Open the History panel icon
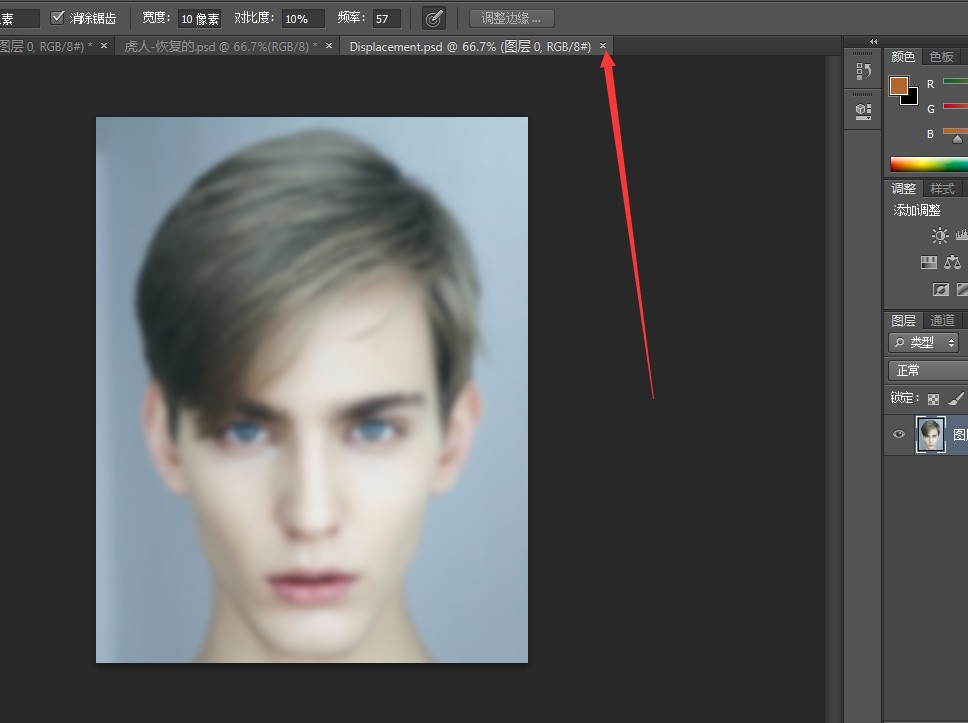This screenshot has height=723, width=968. point(863,72)
